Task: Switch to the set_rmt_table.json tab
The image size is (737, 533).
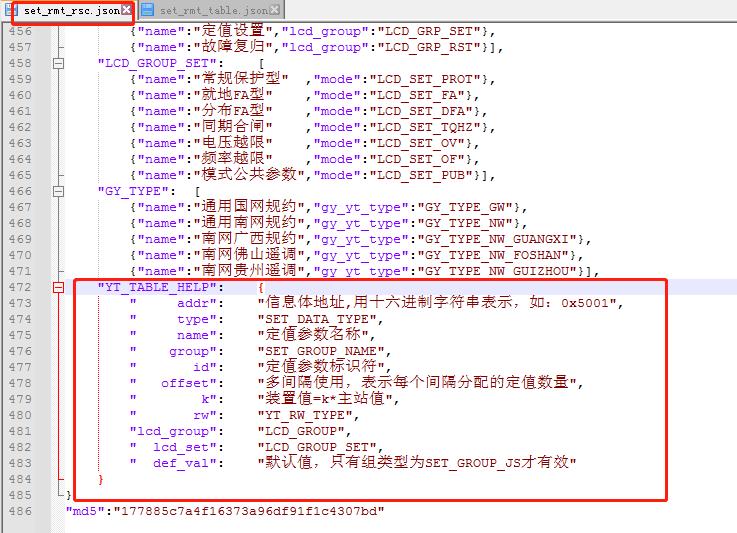Action: coord(213,10)
